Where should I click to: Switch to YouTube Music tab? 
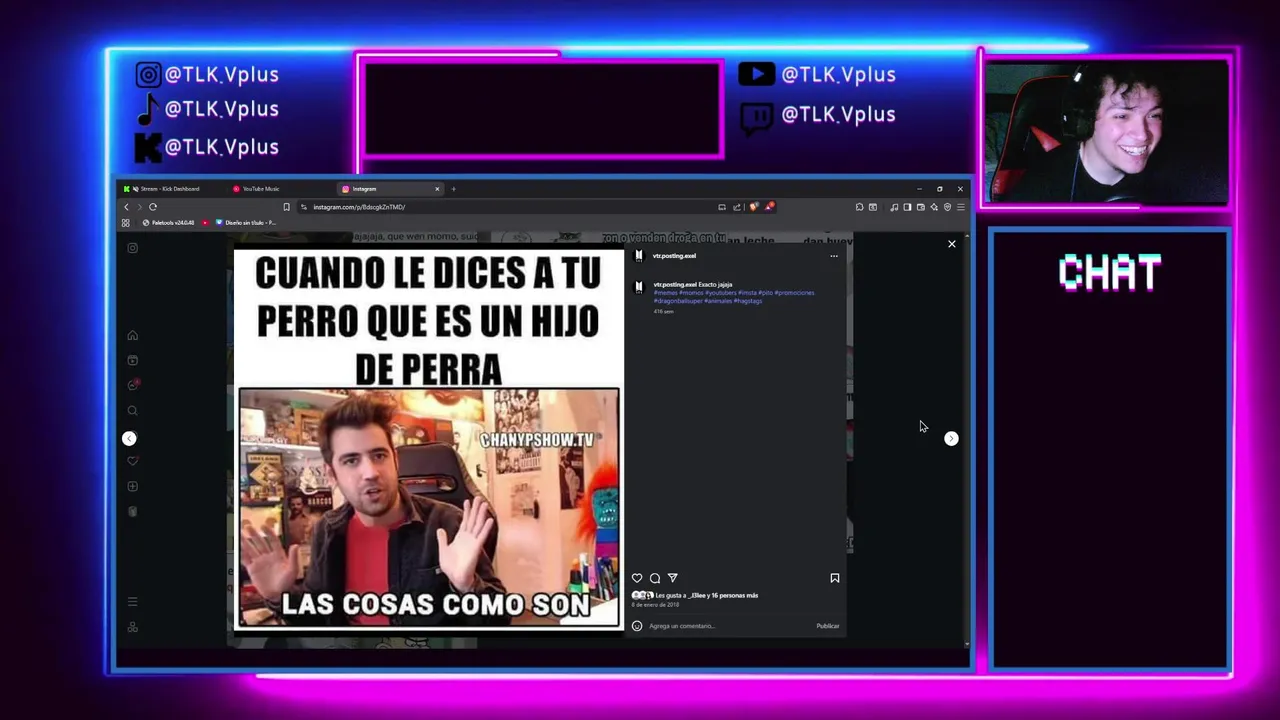click(x=261, y=189)
